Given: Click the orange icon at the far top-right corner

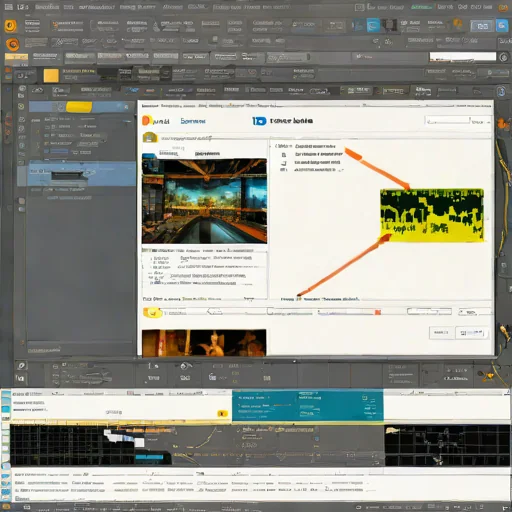Looking at the screenshot, I should point(503,8).
